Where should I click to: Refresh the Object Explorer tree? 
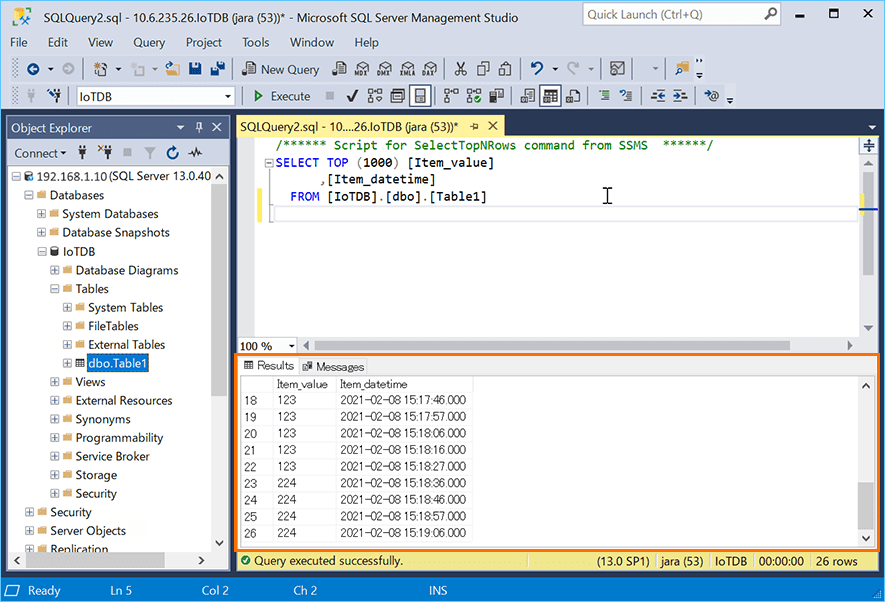tap(173, 153)
